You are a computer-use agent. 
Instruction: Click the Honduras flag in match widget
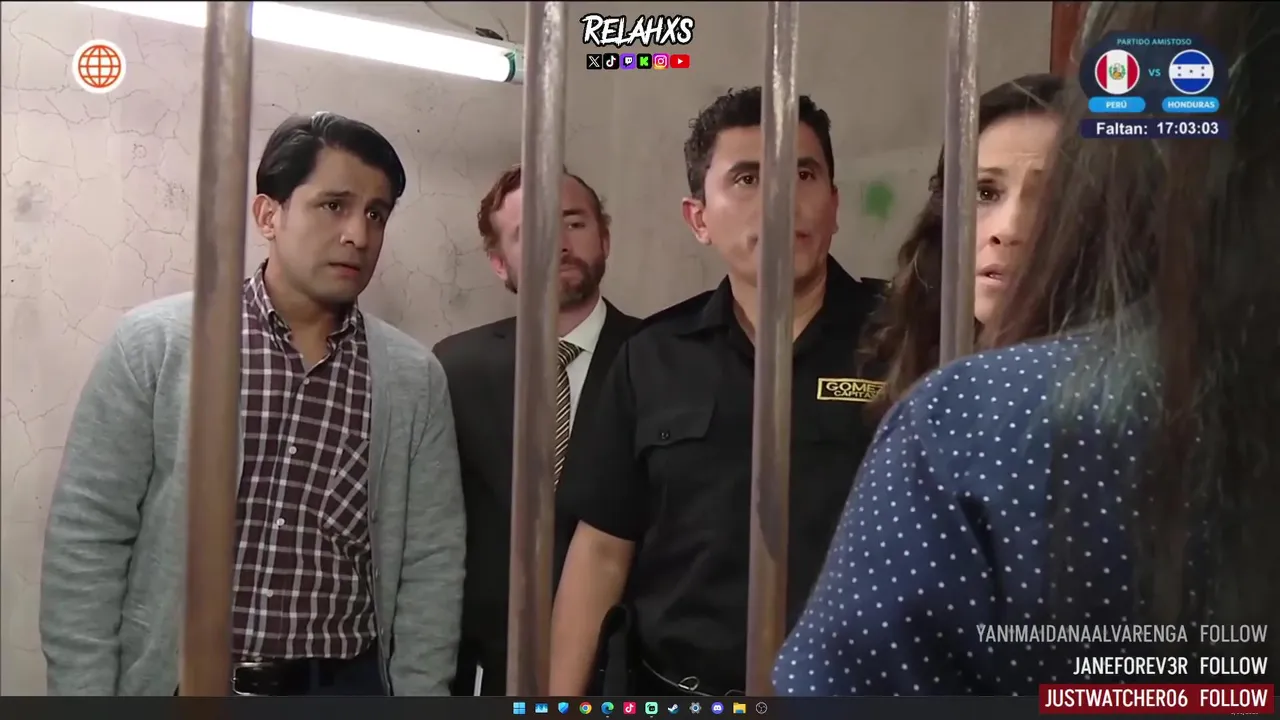(x=1191, y=72)
